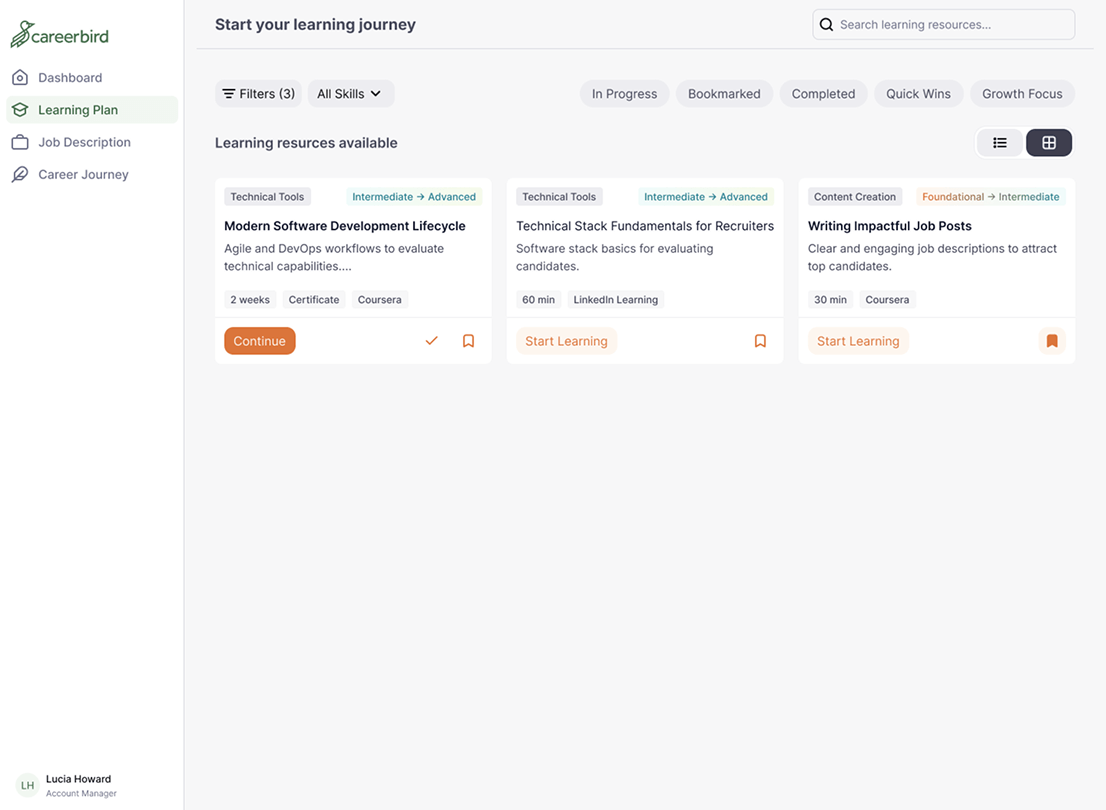Viewport: 1106px width, 810px height.
Task: Start learning Writing Impactful Job Posts
Action: pyautogui.click(x=857, y=340)
